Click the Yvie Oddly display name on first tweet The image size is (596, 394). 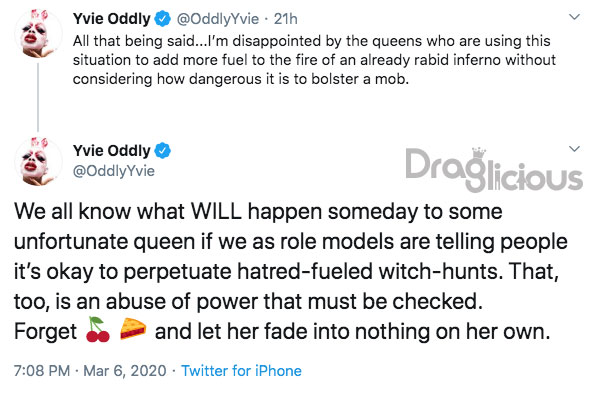[x=112, y=19]
